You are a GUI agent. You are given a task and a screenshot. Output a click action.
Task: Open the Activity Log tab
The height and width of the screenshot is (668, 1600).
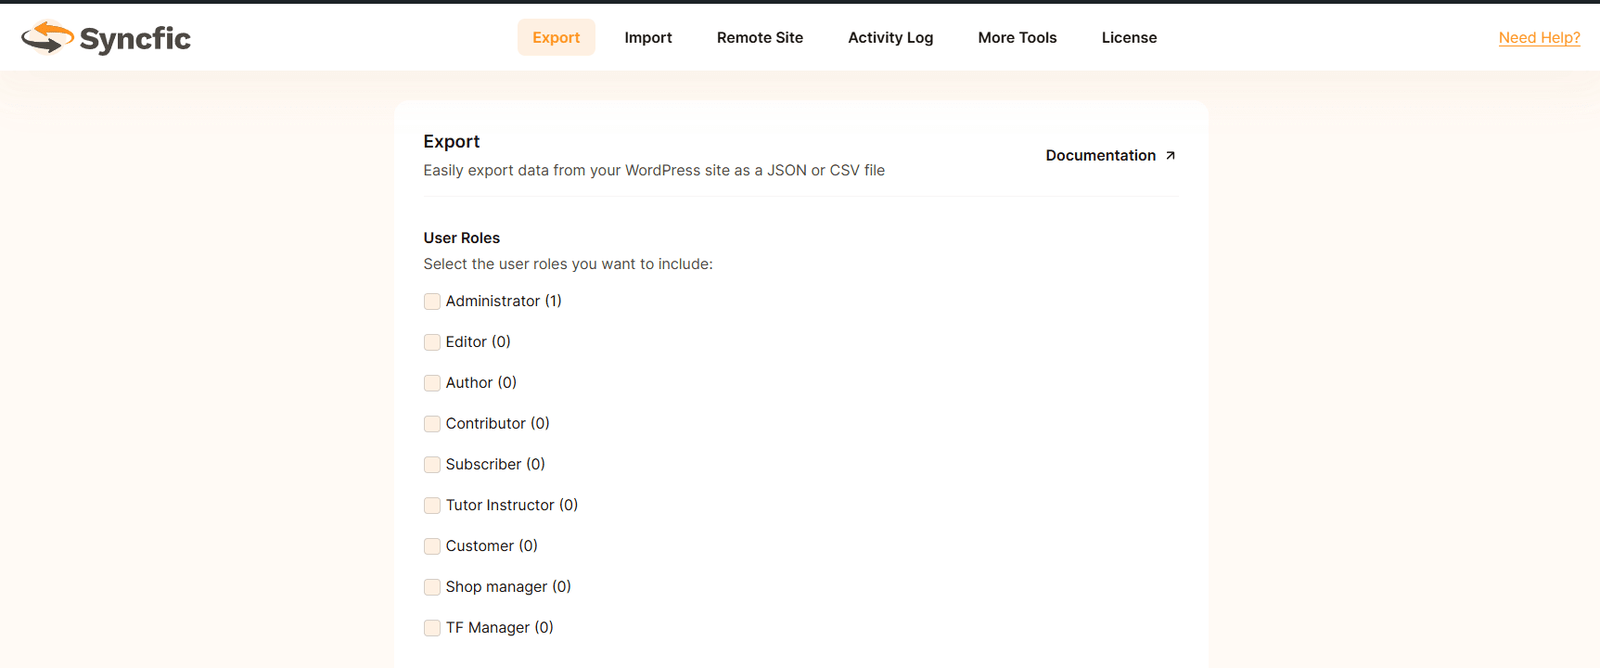tap(890, 38)
